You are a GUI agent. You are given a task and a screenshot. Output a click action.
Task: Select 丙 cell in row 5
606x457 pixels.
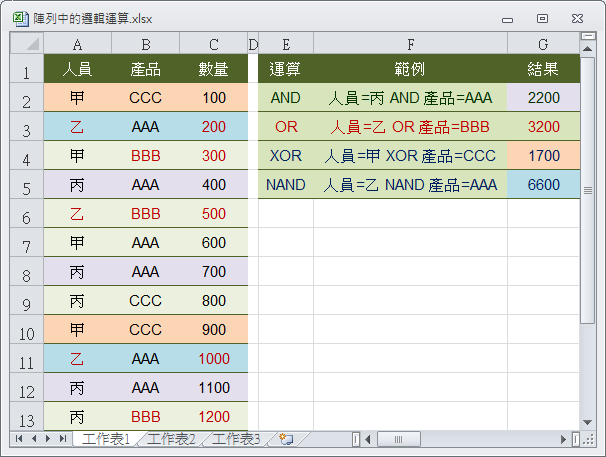pos(77,184)
